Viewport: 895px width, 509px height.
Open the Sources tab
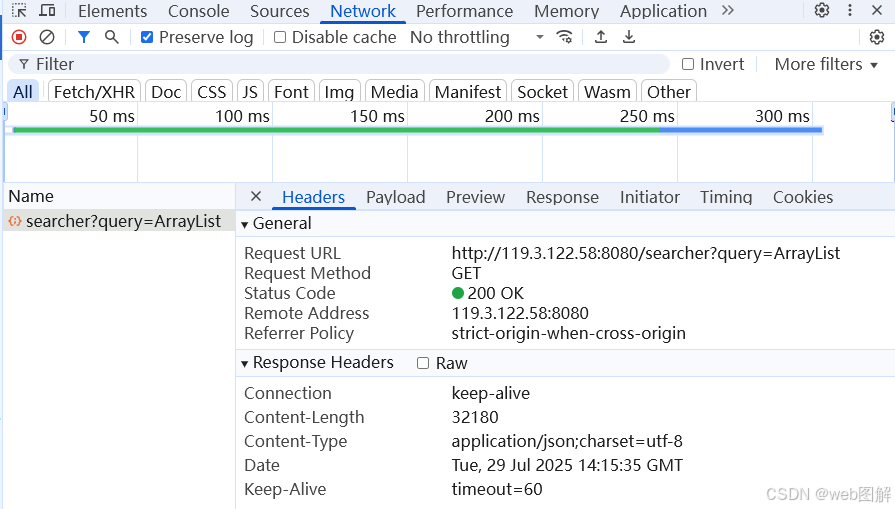(280, 11)
